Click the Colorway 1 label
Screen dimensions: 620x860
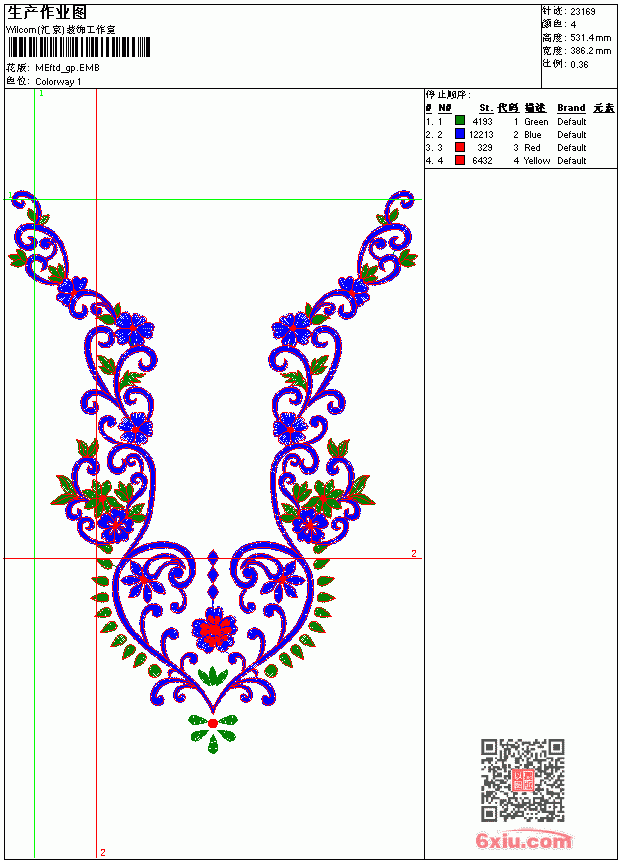58,82
